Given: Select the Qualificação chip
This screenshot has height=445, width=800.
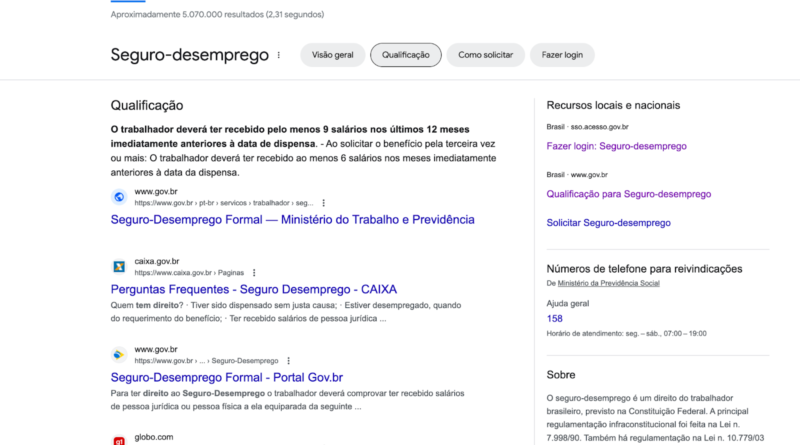Looking at the screenshot, I should click(x=406, y=55).
